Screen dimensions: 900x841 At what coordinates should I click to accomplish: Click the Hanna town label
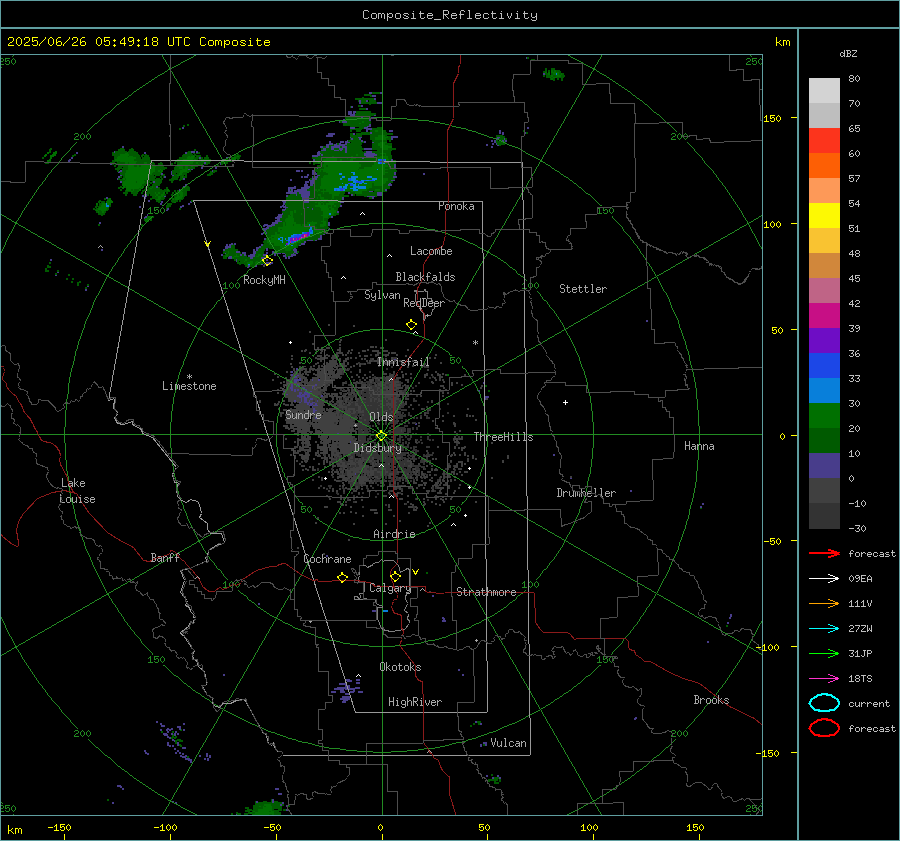point(699,446)
